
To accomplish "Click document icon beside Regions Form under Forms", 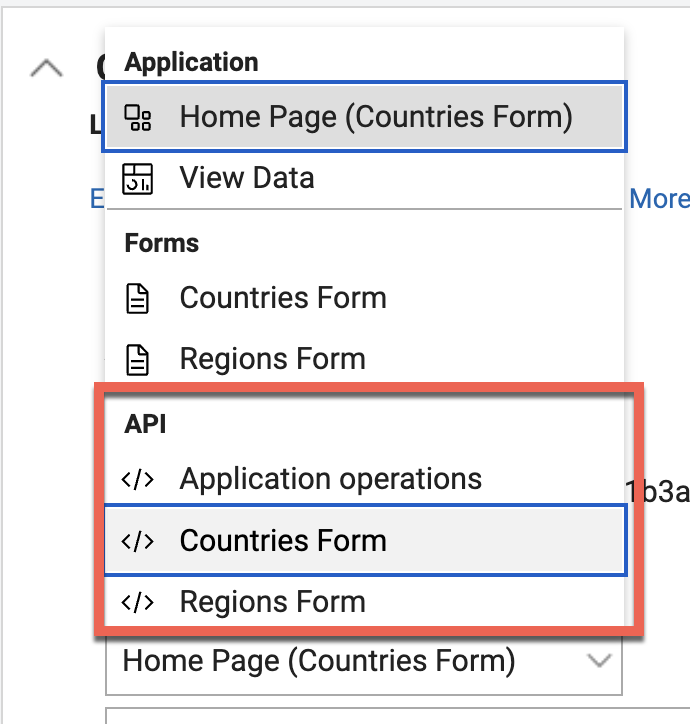I will point(137,359).
